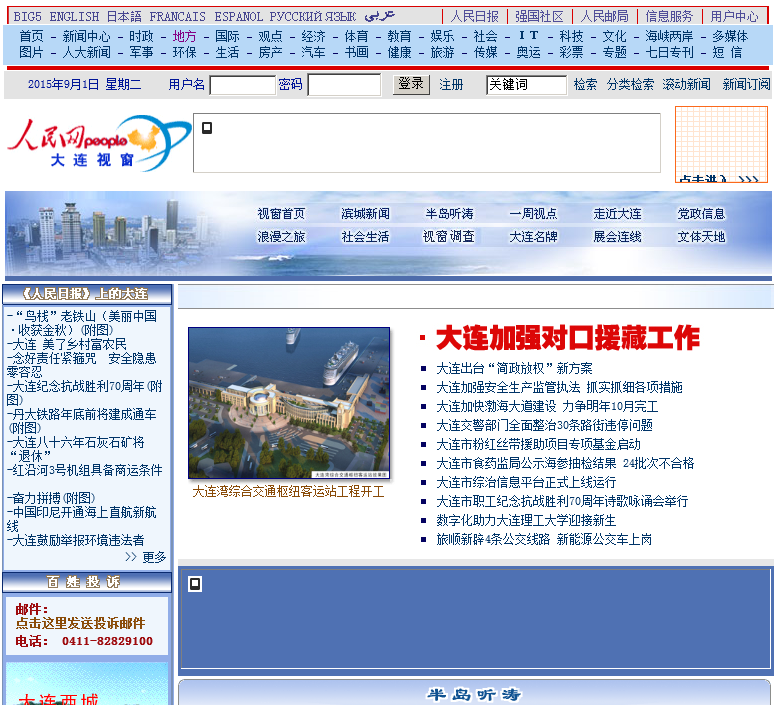Open 走近大连 tab
This screenshot has height=705, width=776.
617,214
